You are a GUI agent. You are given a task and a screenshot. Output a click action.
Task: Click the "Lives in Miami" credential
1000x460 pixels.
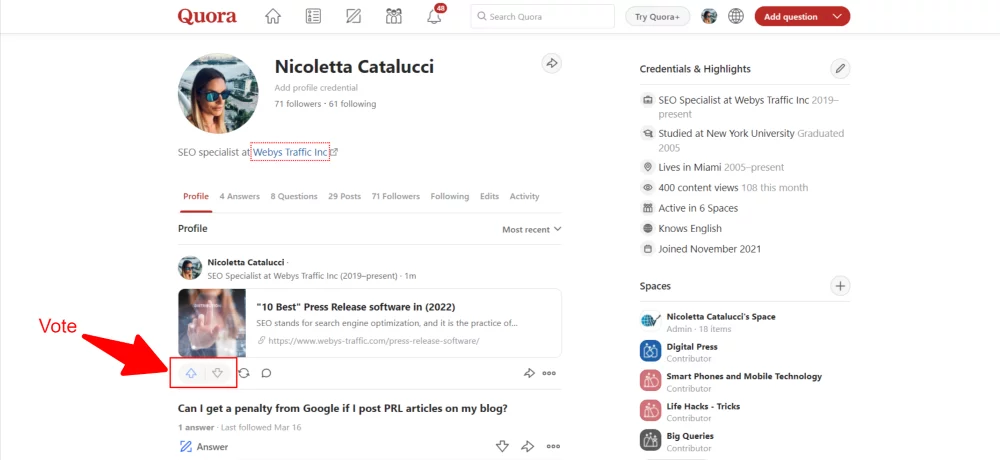coord(690,167)
